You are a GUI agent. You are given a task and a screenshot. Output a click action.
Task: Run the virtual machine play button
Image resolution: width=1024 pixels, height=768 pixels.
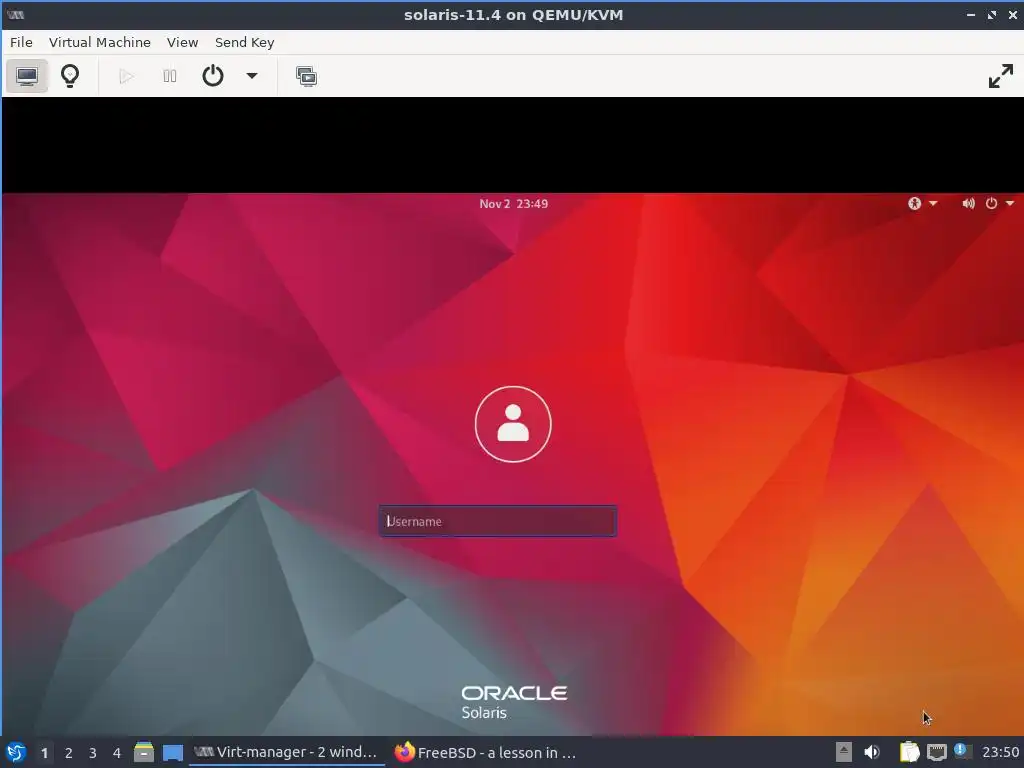tap(126, 76)
